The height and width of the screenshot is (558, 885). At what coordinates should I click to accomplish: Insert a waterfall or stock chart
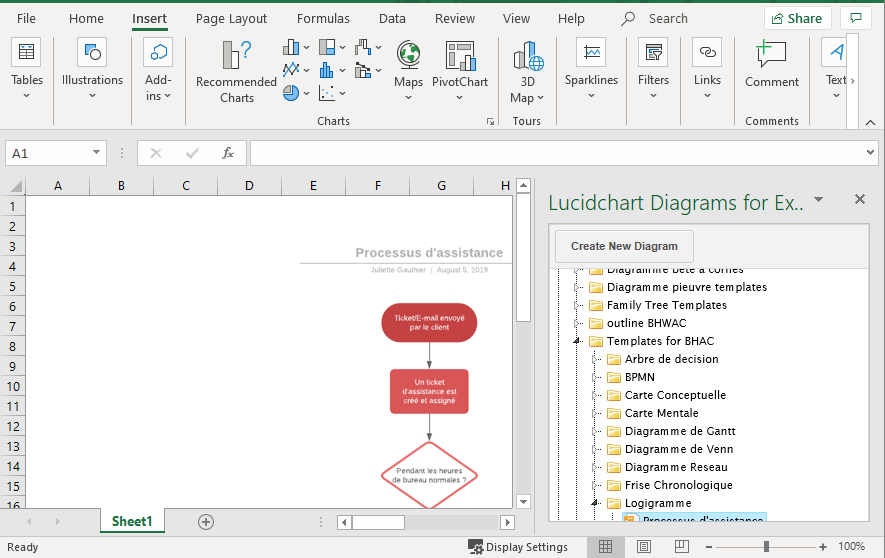[368, 47]
